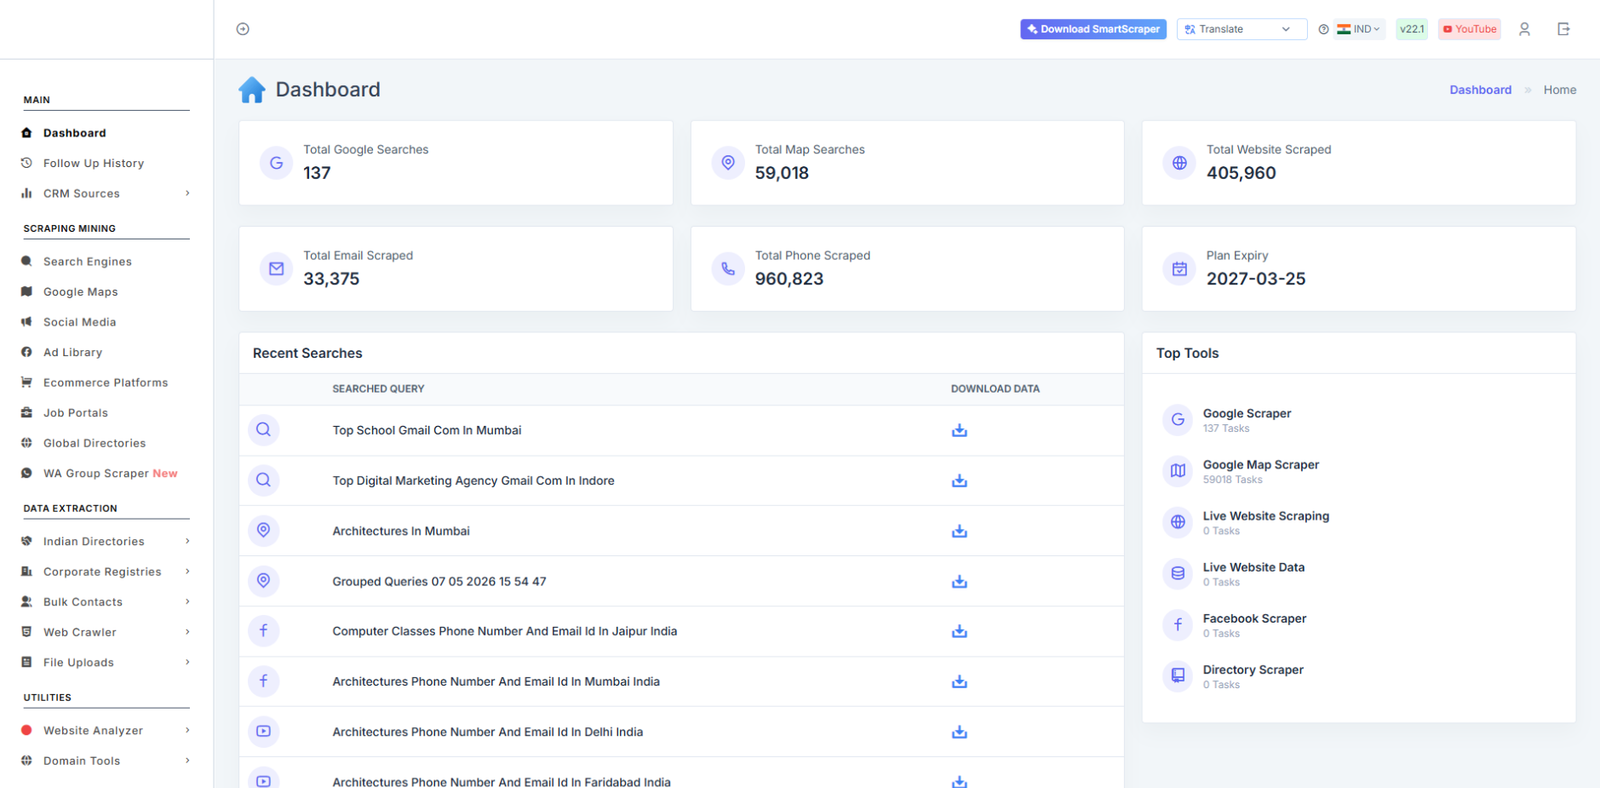Click the Facebook Scraper icon in Top Tools
The width and height of the screenshot is (1600, 788).
click(1178, 625)
